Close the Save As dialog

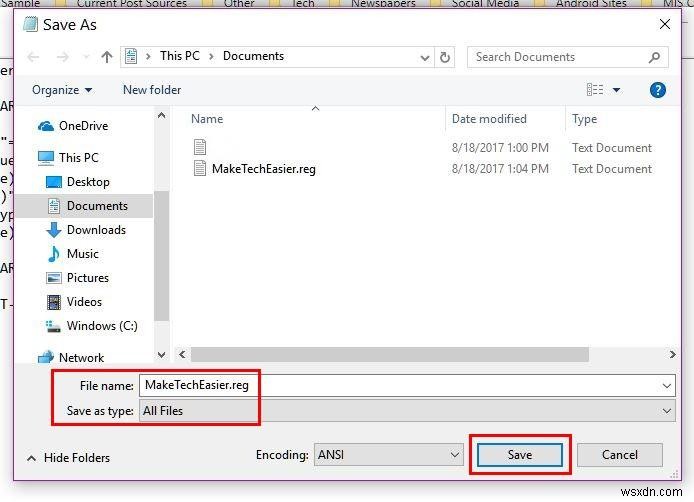click(x=665, y=24)
